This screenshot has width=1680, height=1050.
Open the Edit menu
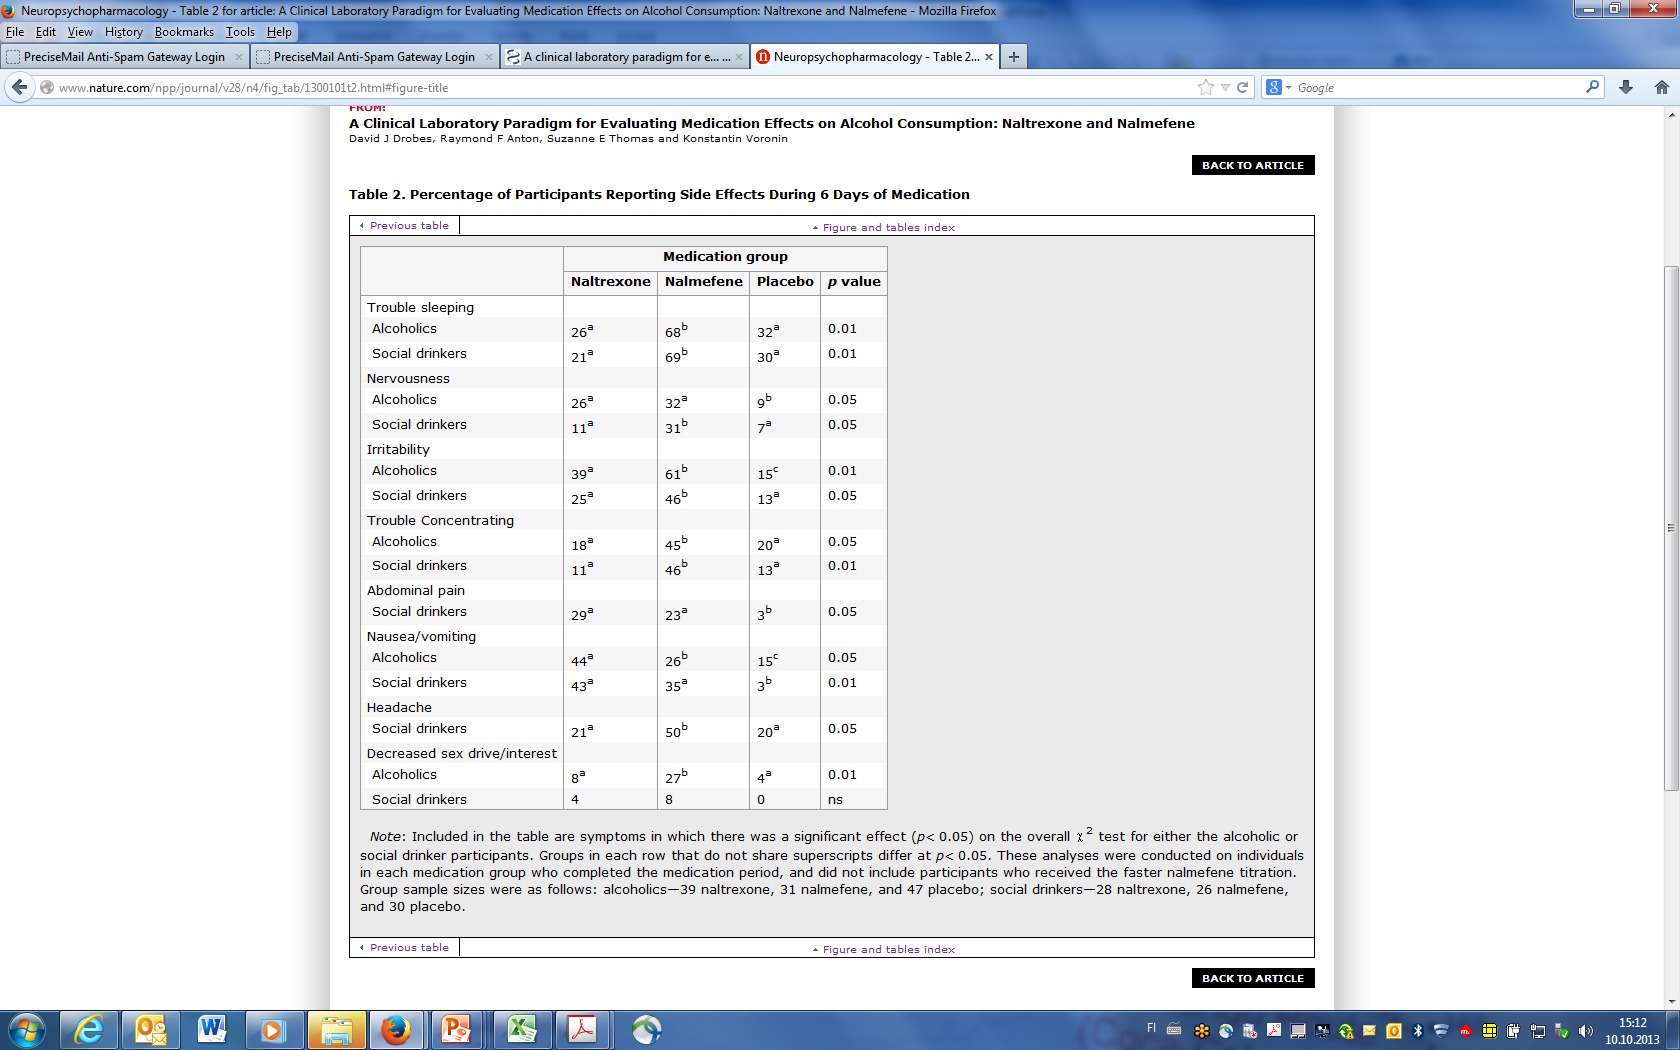46,32
